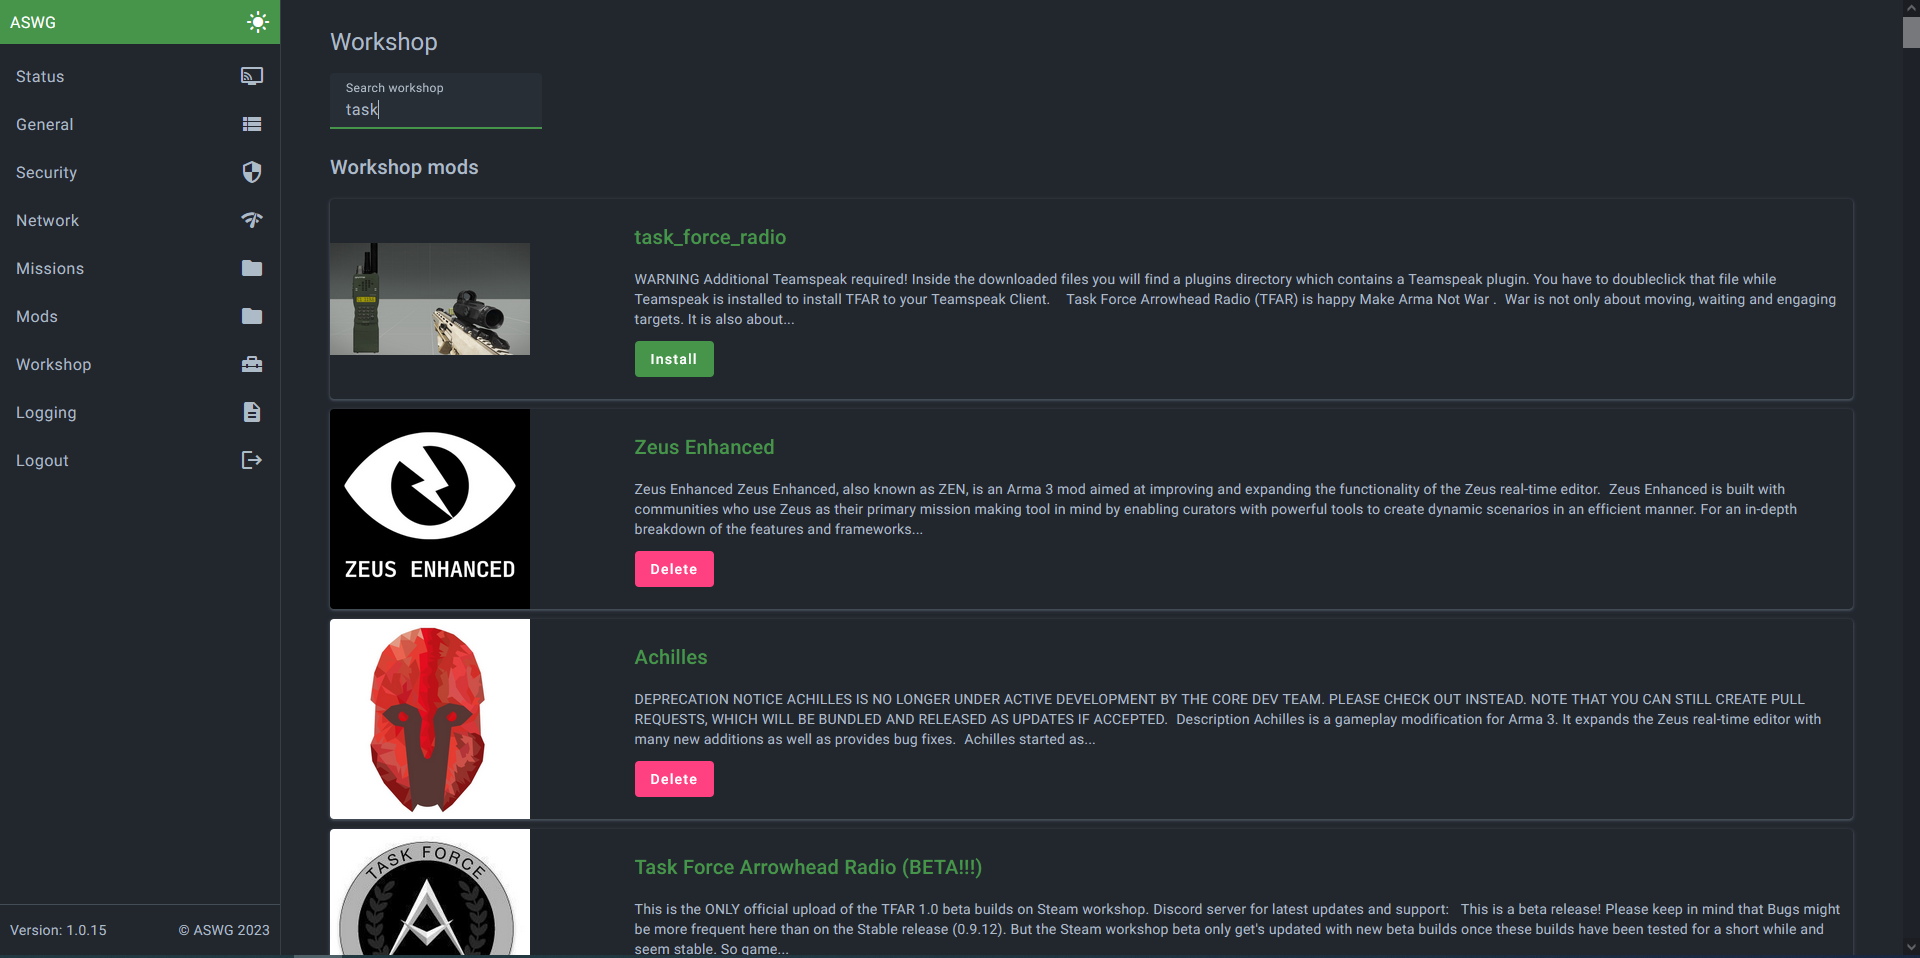
Task: Click the Workshop toolbox icon
Action: point(252,364)
